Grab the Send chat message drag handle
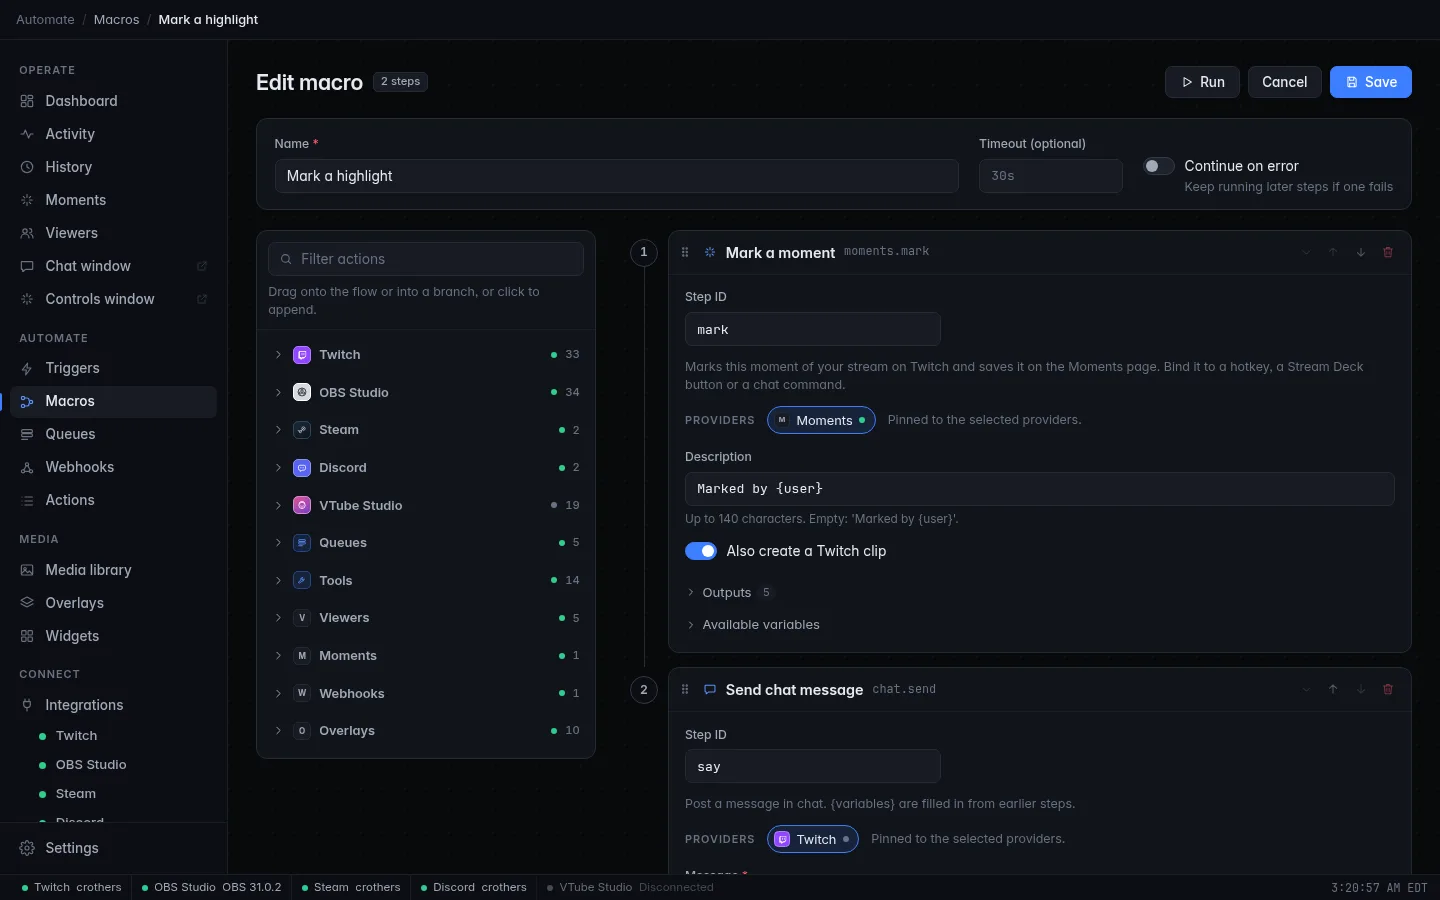Viewport: 1440px width, 900px height. [685, 690]
